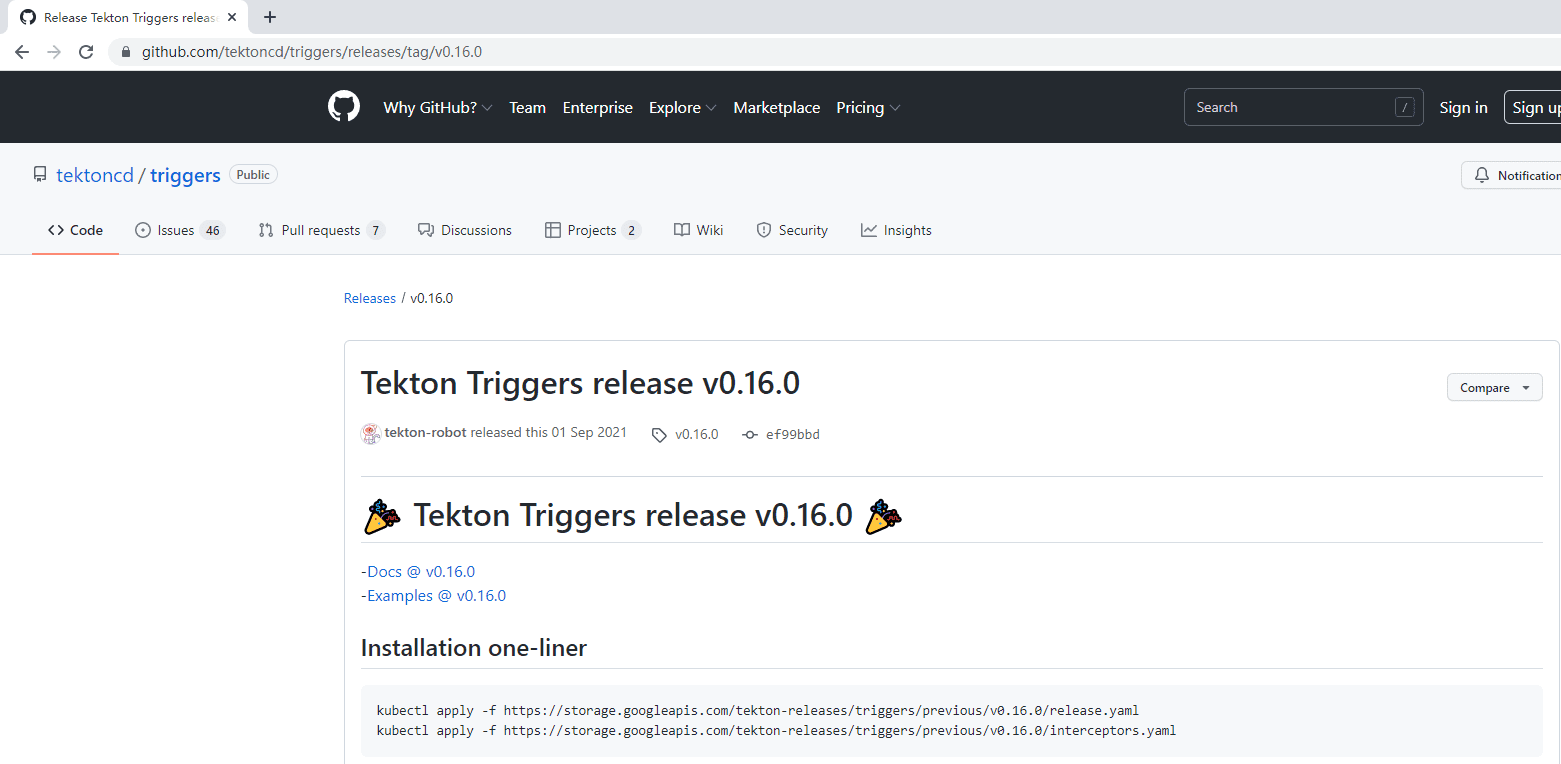Click the kubectl apply interceptors.yaml command line

coord(776,731)
